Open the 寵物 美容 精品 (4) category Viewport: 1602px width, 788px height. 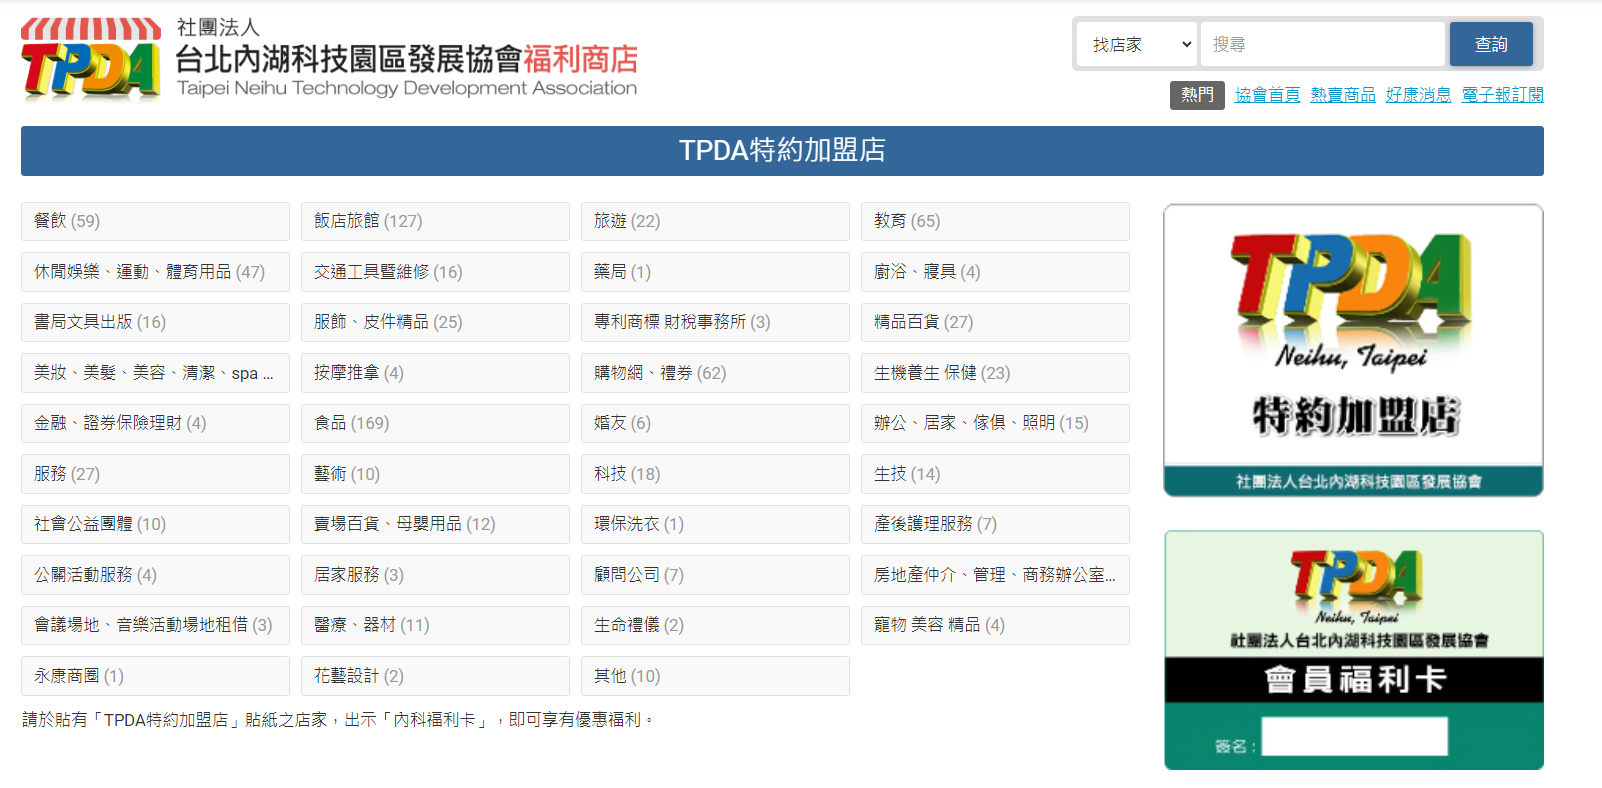[995, 625]
